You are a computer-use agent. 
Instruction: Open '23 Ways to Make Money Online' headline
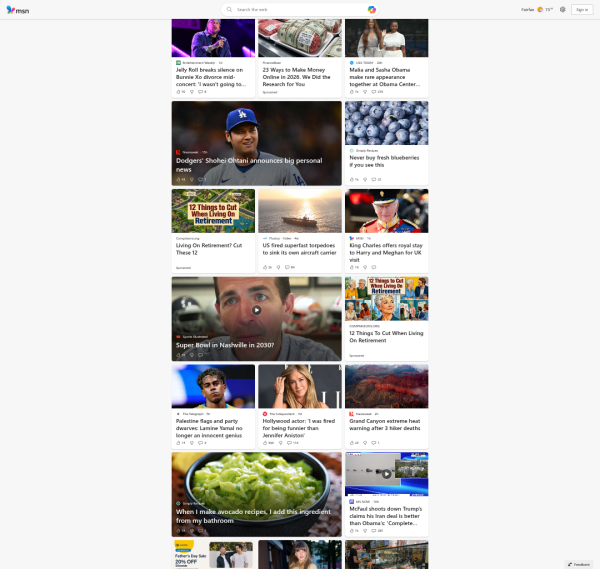tap(296, 77)
